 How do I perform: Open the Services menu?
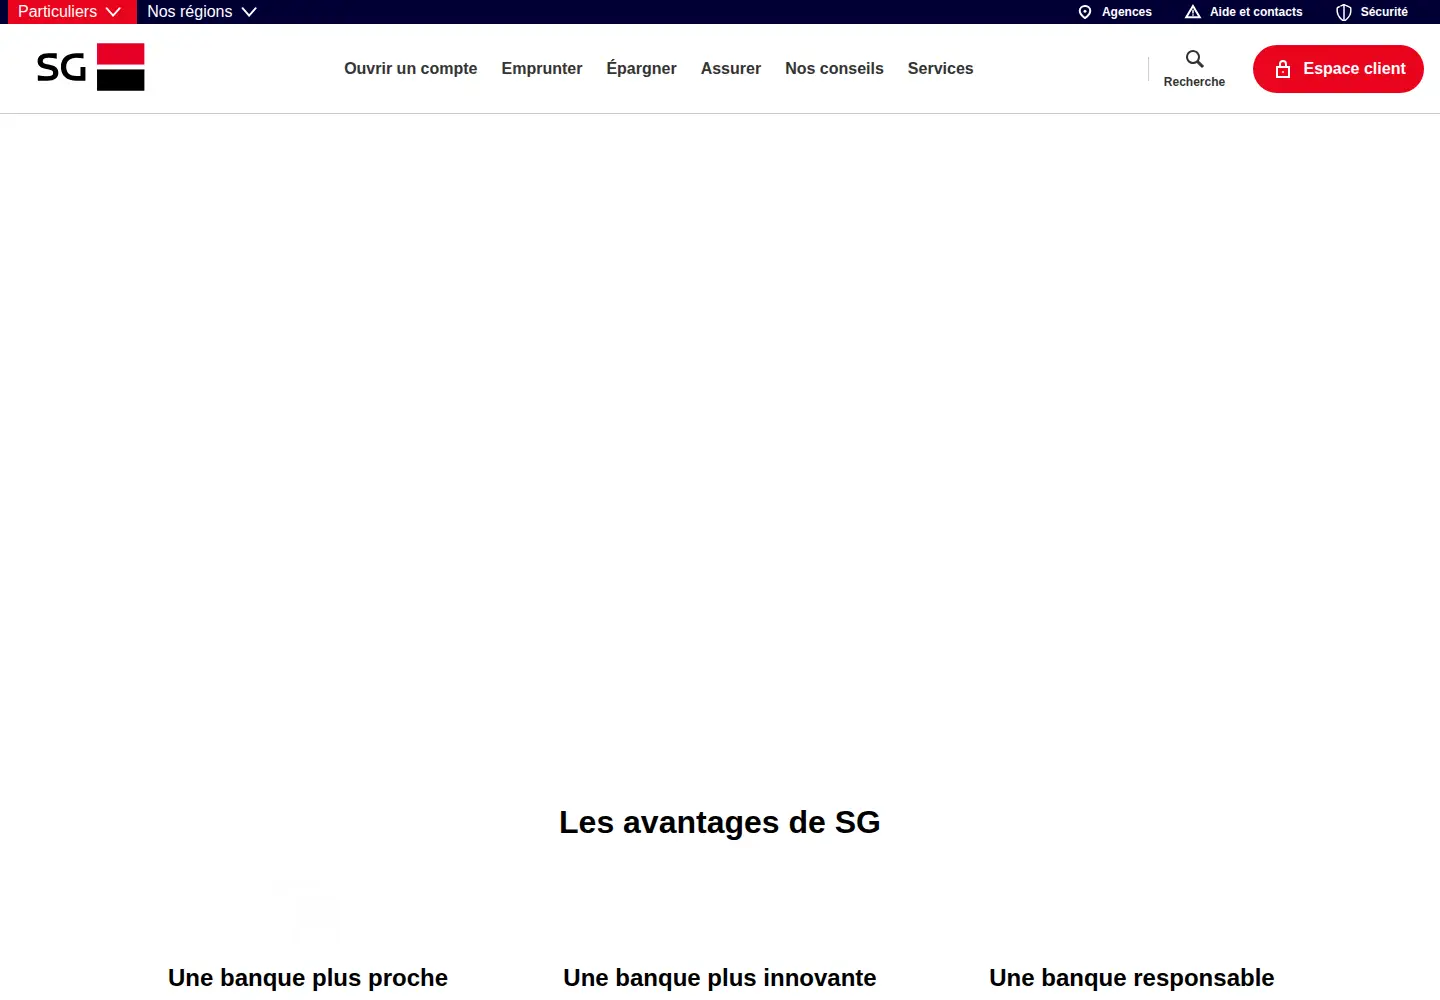pyautogui.click(x=940, y=68)
